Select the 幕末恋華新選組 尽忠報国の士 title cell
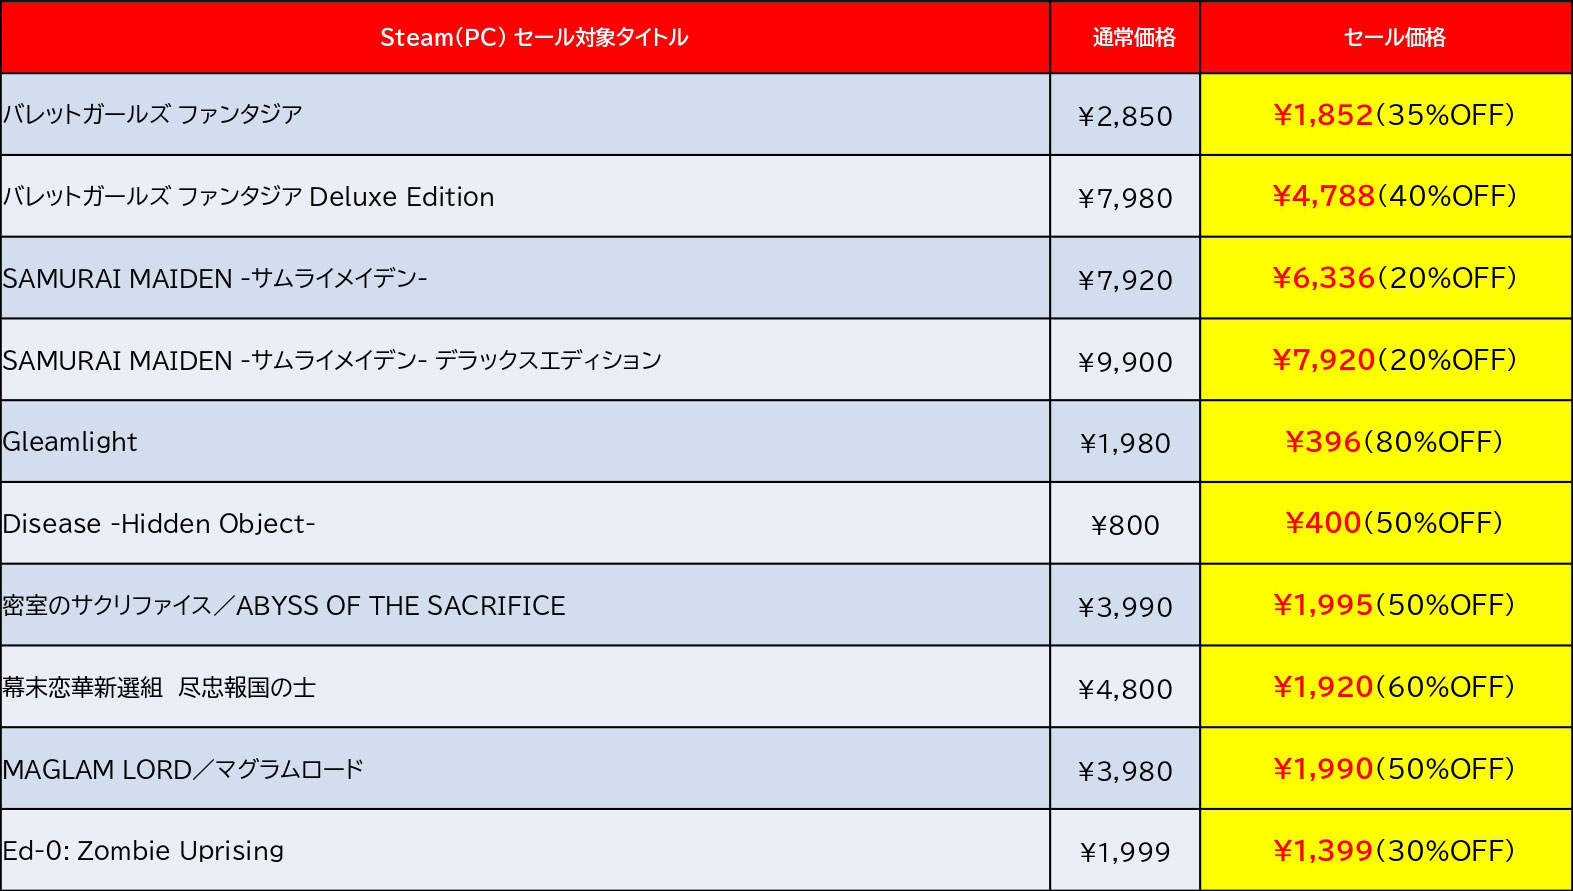The image size is (1573, 891). 525,687
